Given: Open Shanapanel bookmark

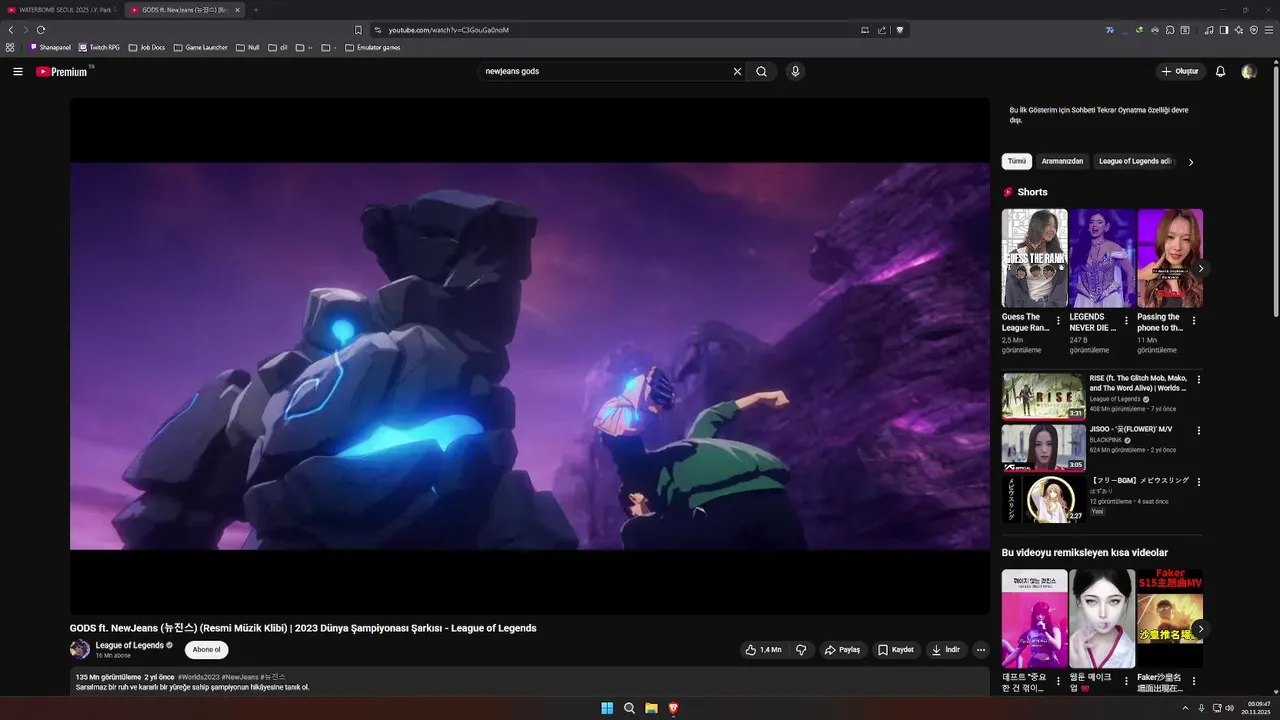Looking at the screenshot, I should pos(50,47).
